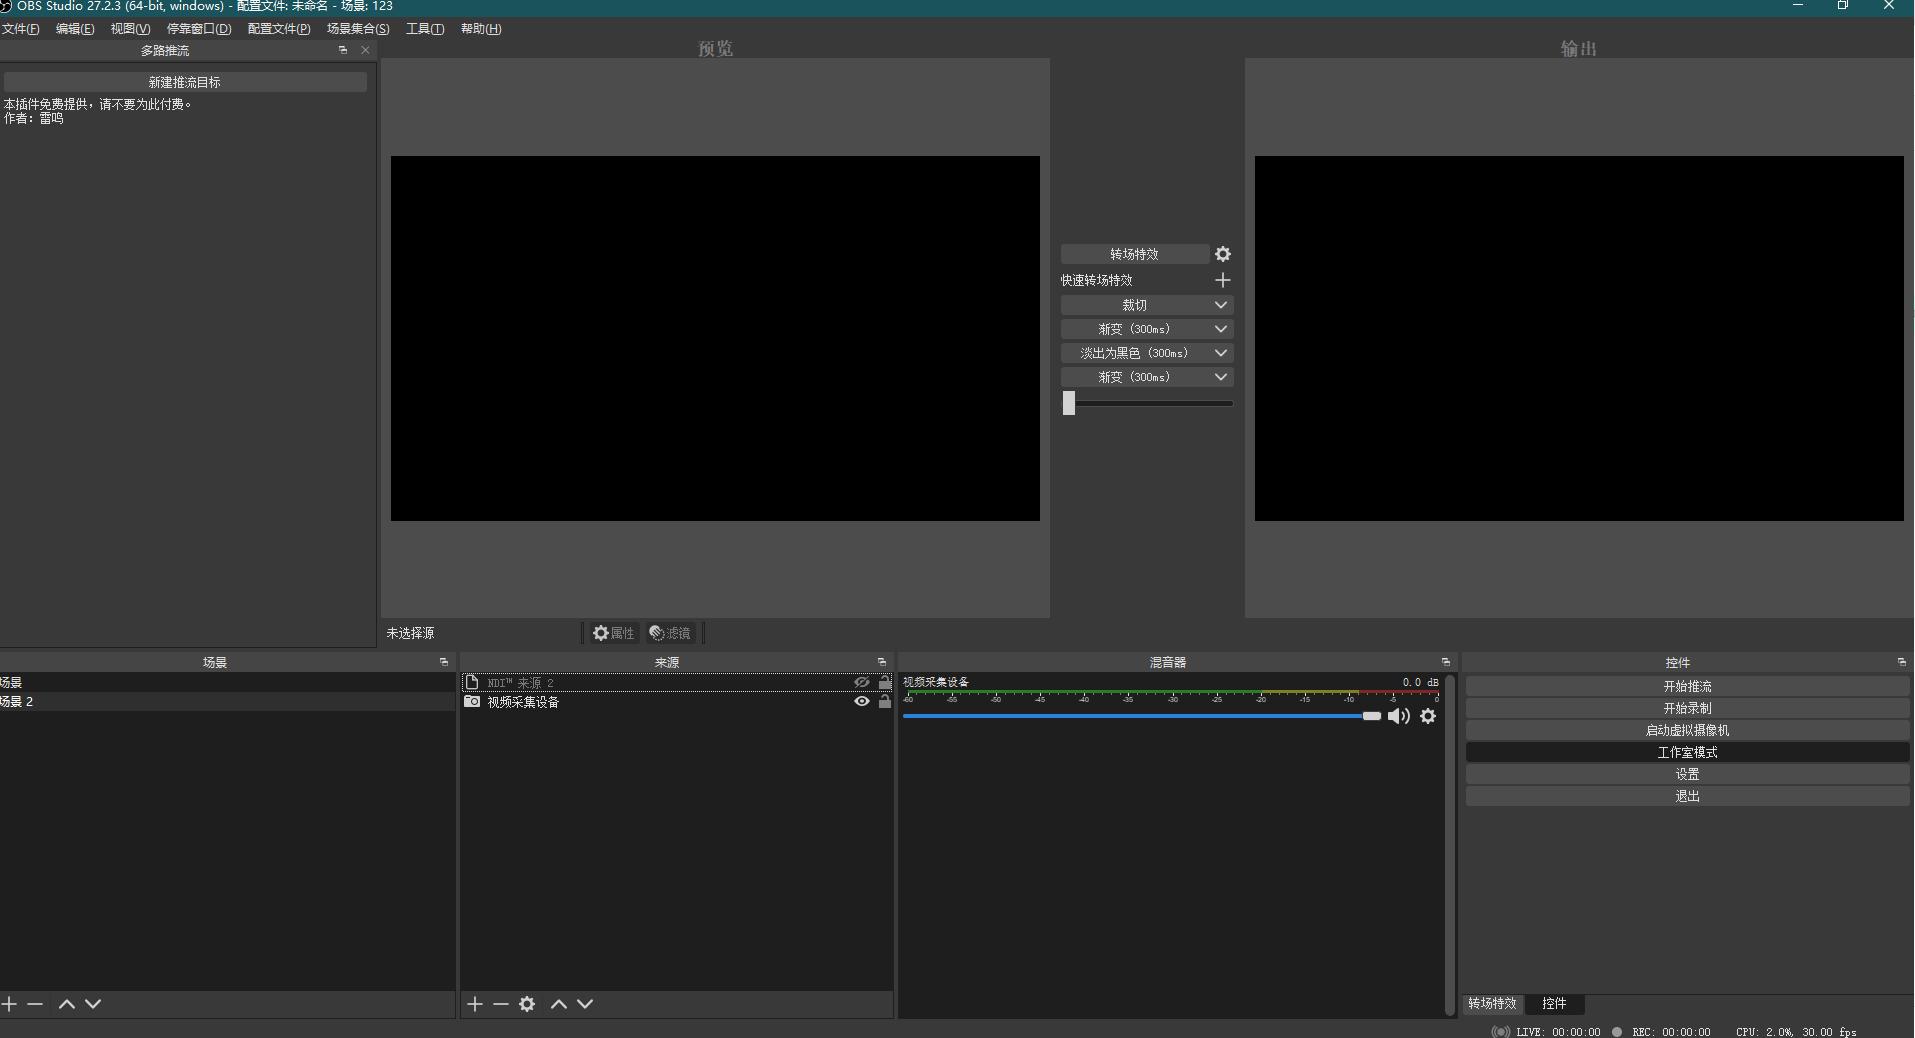This screenshot has height=1038, width=1915.
Task: Click the LIVE: 00:00:00 status indicator
Action: click(1546, 1032)
